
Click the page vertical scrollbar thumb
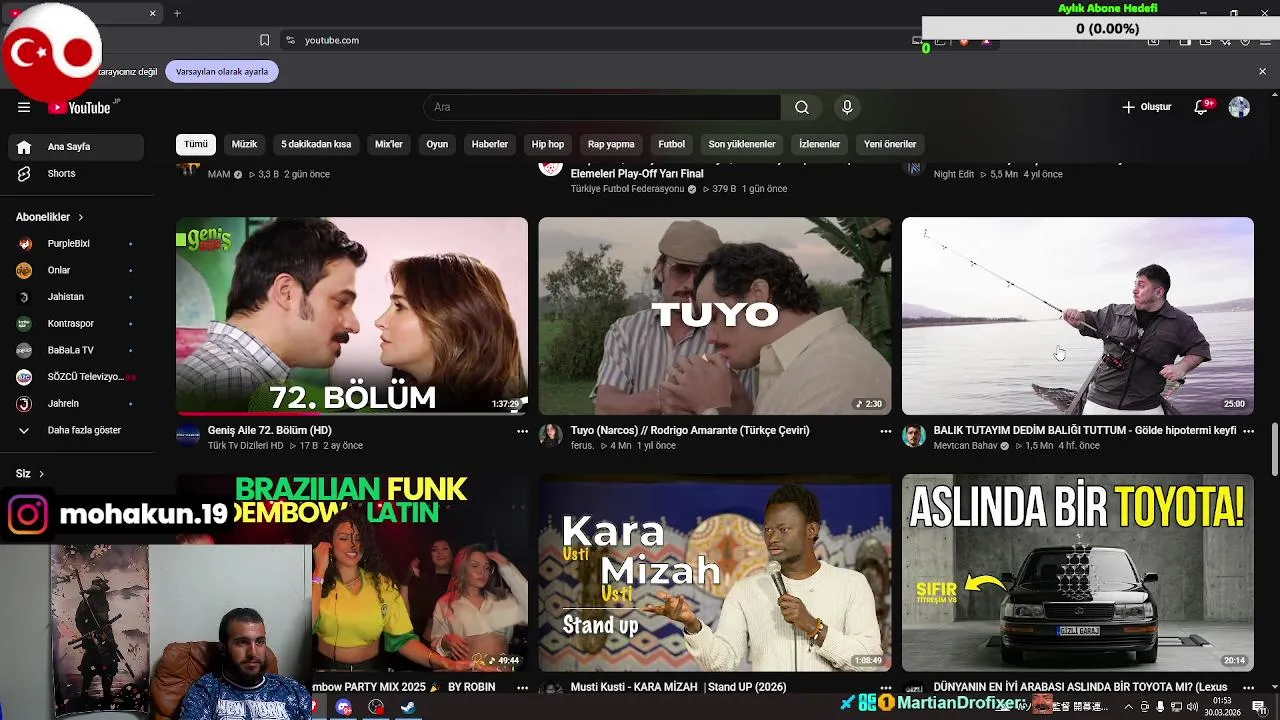tap(1274, 450)
